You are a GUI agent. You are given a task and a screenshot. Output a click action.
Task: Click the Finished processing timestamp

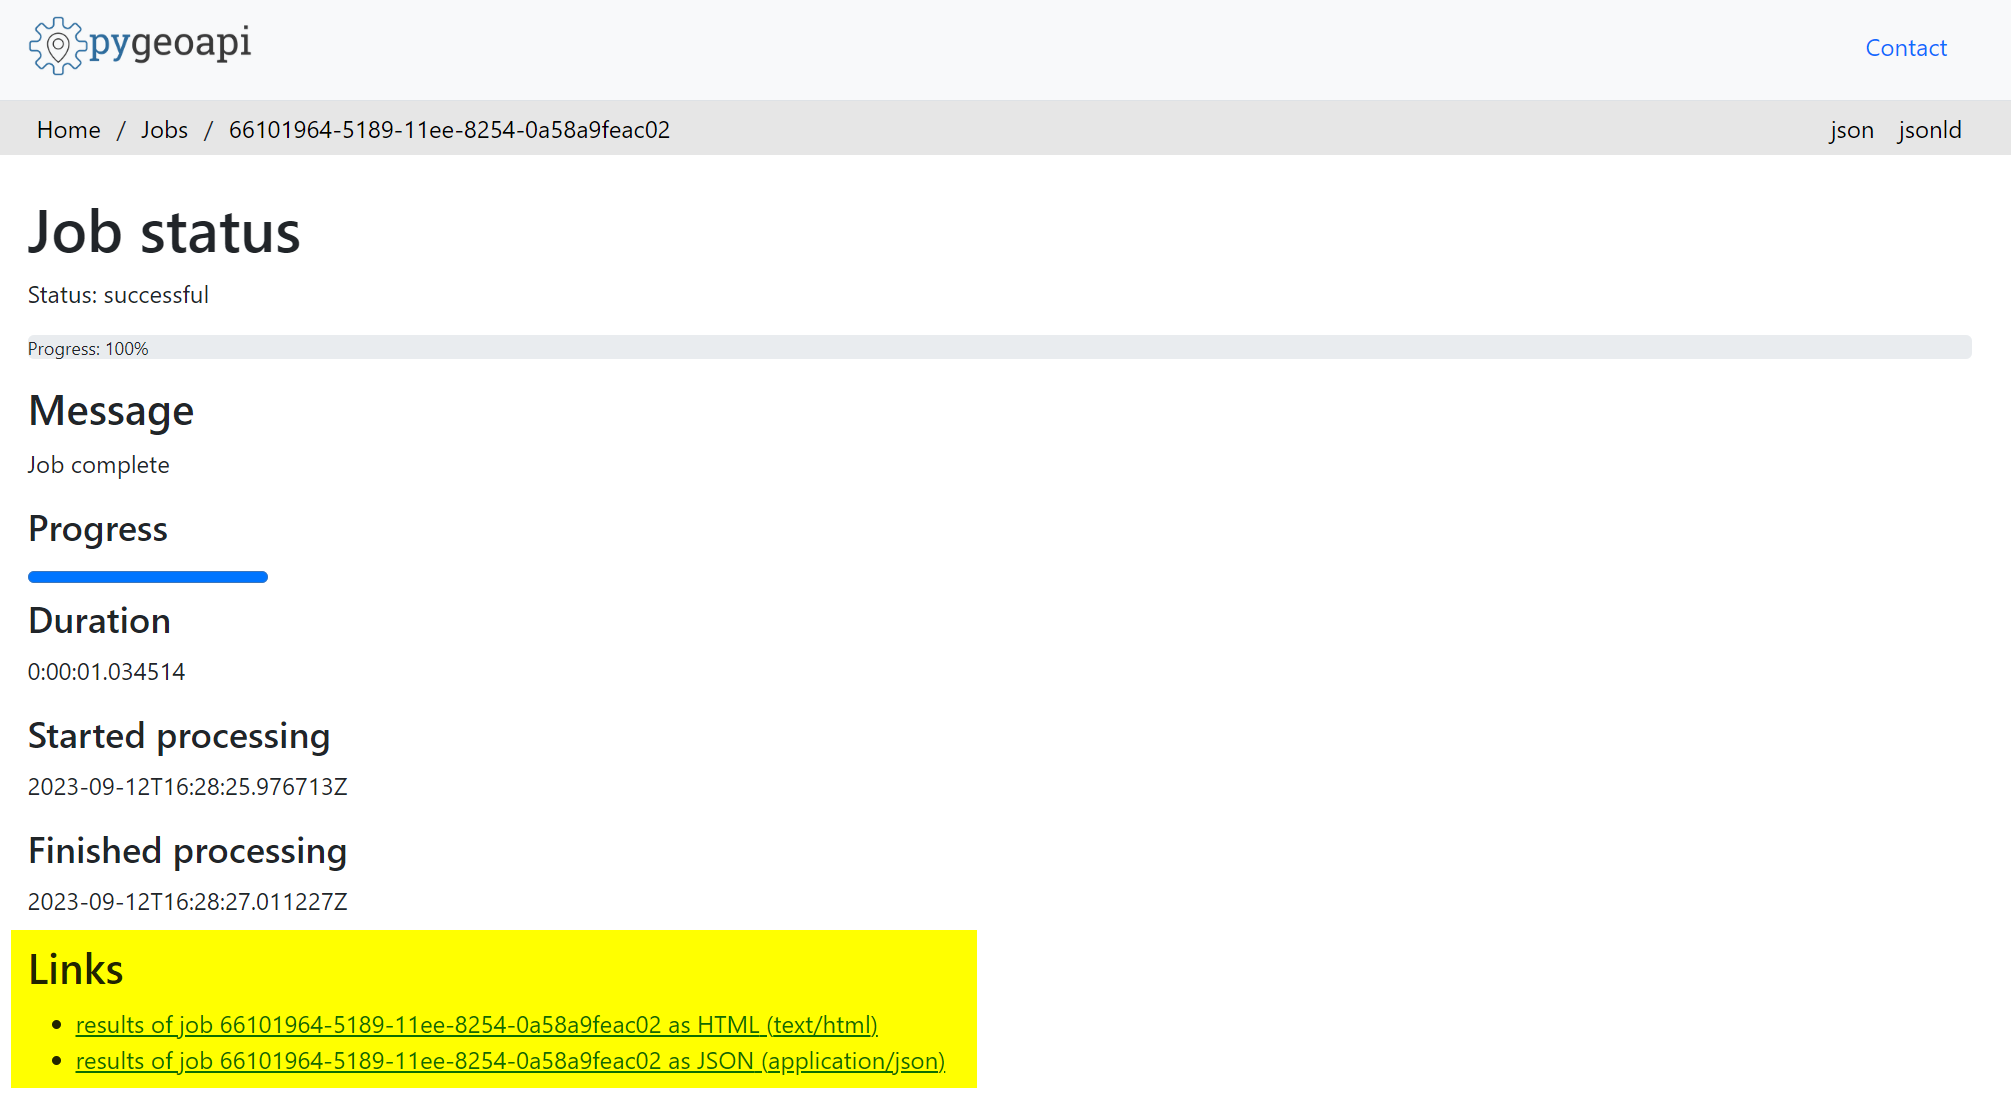click(187, 901)
